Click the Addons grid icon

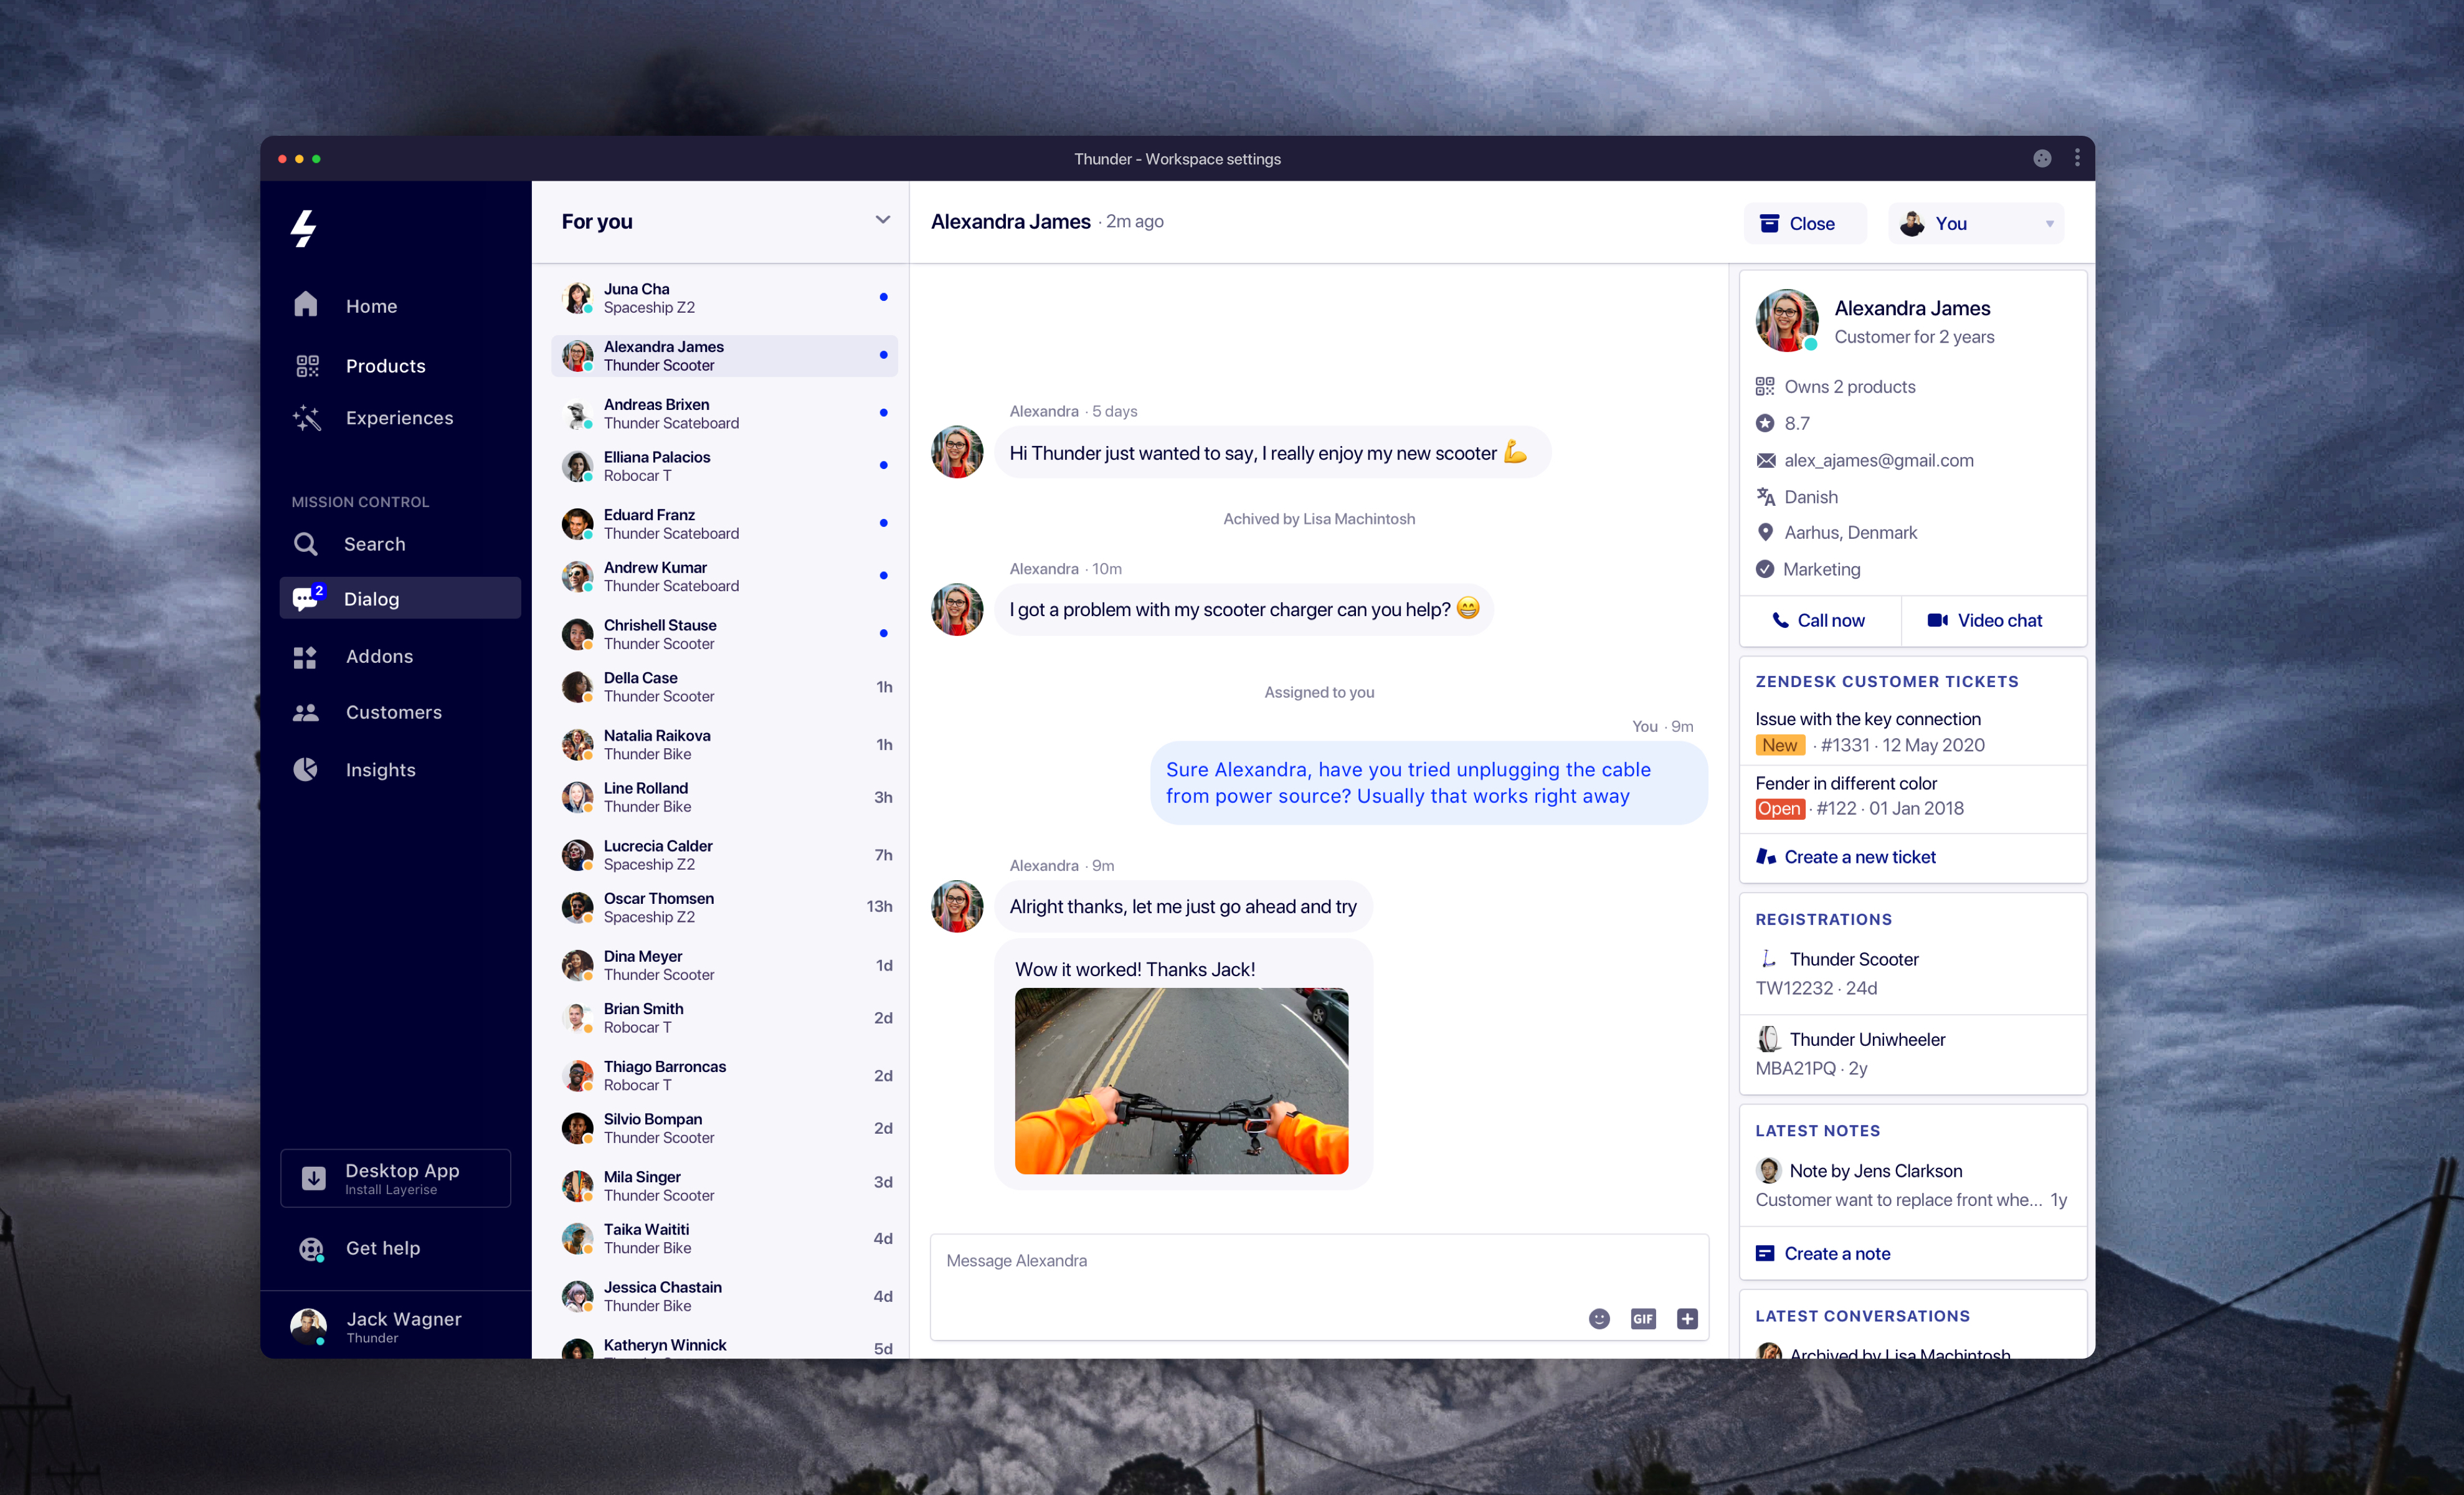point(305,656)
